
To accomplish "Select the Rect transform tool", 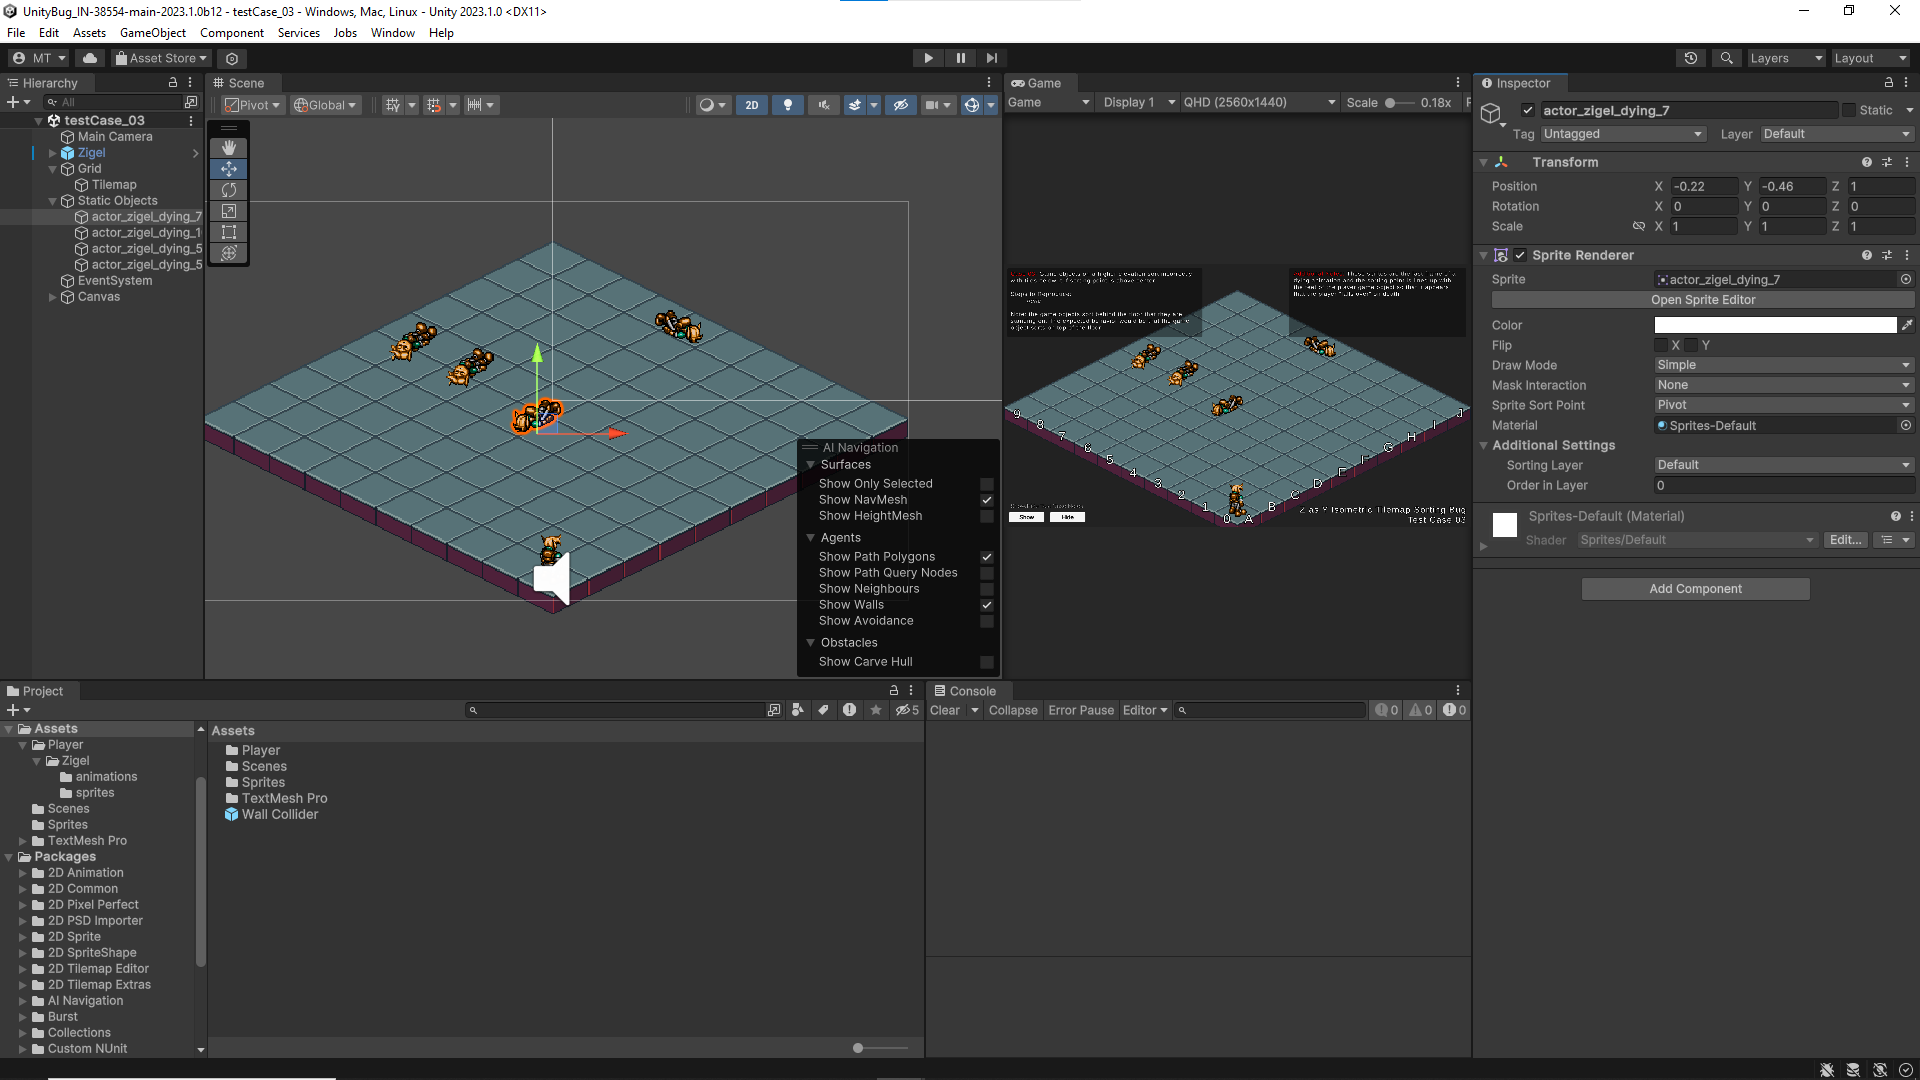I will (x=229, y=232).
